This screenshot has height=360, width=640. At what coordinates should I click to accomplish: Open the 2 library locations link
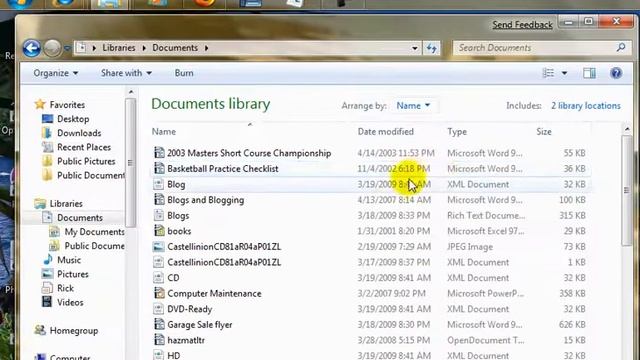click(586, 106)
